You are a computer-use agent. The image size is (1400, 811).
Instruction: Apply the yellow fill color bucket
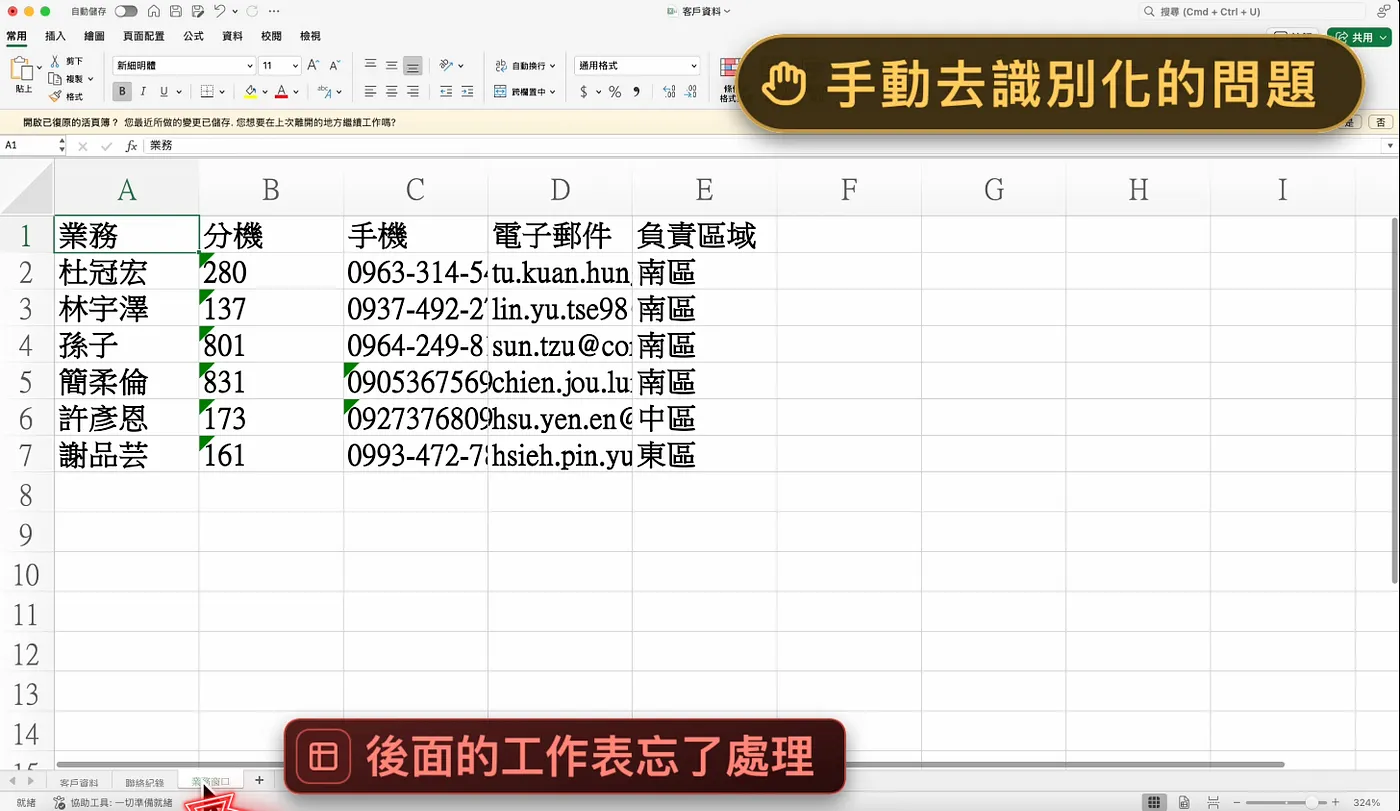pos(250,92)
